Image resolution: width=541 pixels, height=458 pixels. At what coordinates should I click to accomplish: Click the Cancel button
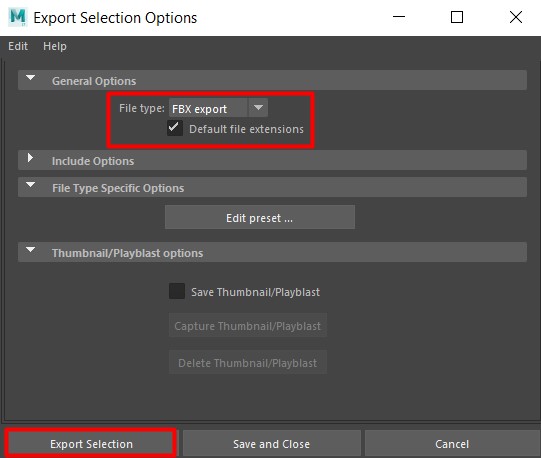pyautogui.click(x=452, y=444)
